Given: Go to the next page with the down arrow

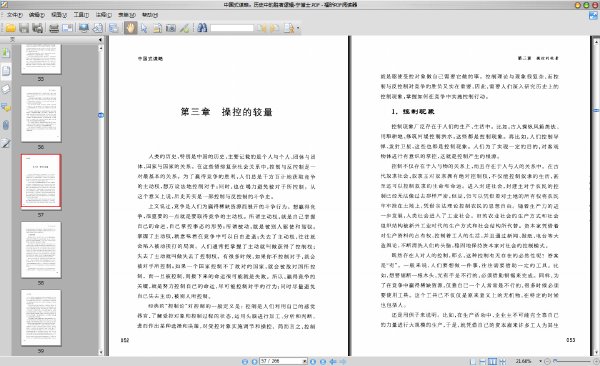Looking at the screenshot, I should click(x=313, y=361).
